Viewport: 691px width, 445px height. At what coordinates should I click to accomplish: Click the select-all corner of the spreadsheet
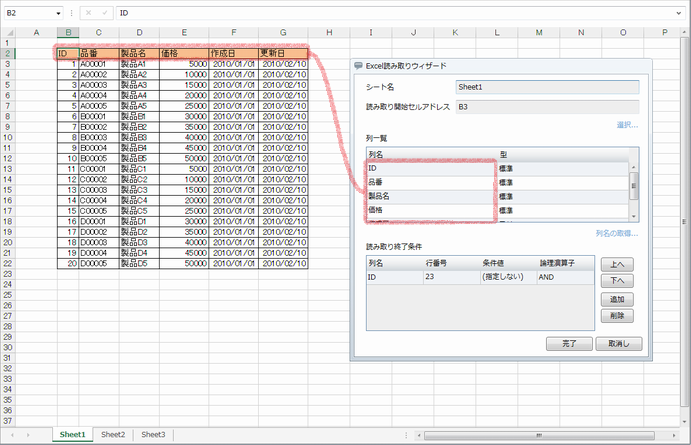click(8, 32)
